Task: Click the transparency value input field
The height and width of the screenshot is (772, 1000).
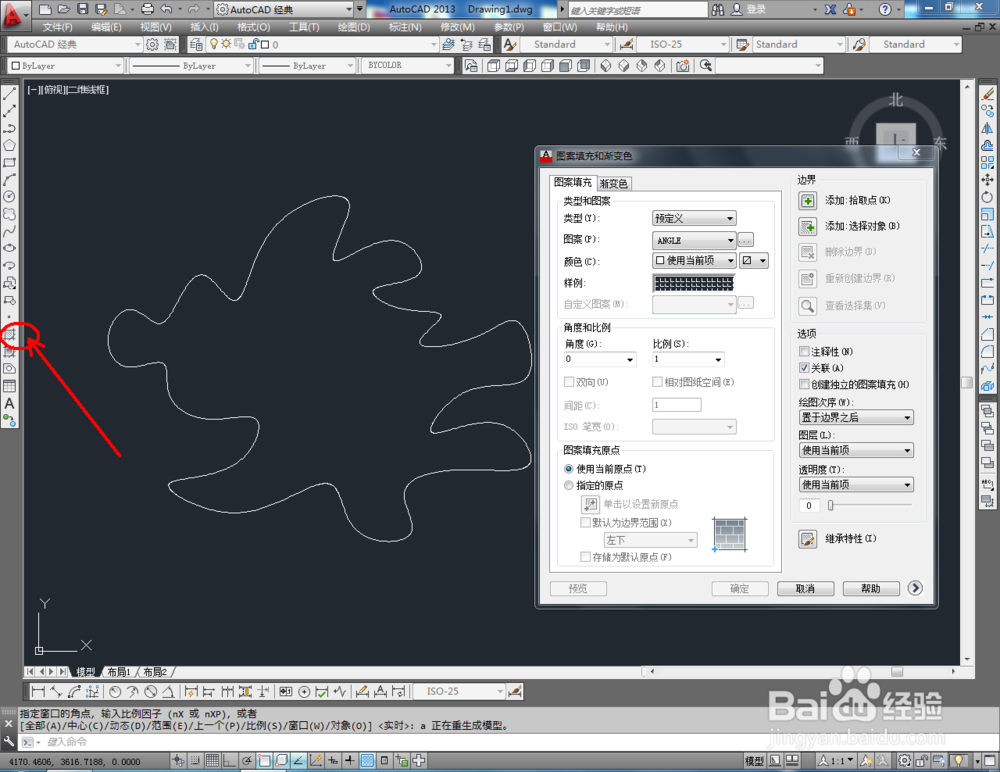Action: 810,505
